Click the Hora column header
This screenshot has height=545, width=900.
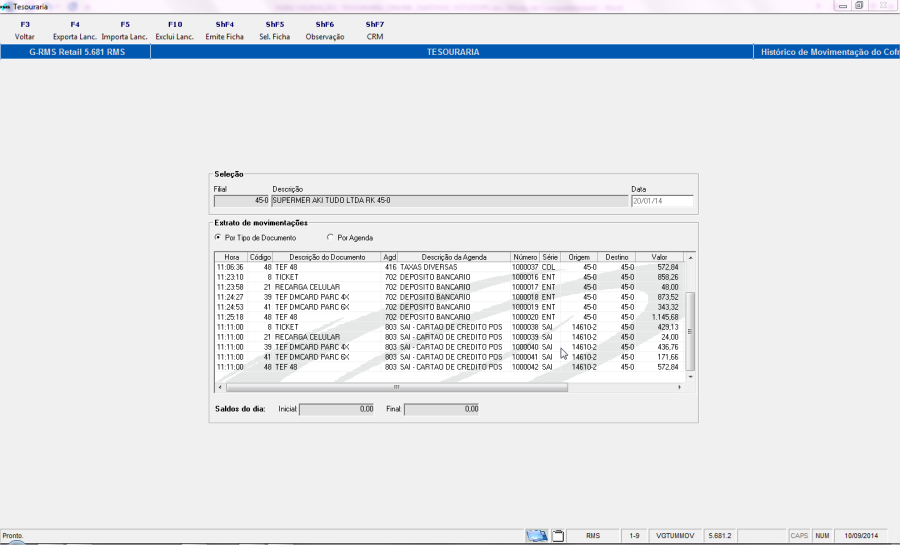tap(231, 257)
